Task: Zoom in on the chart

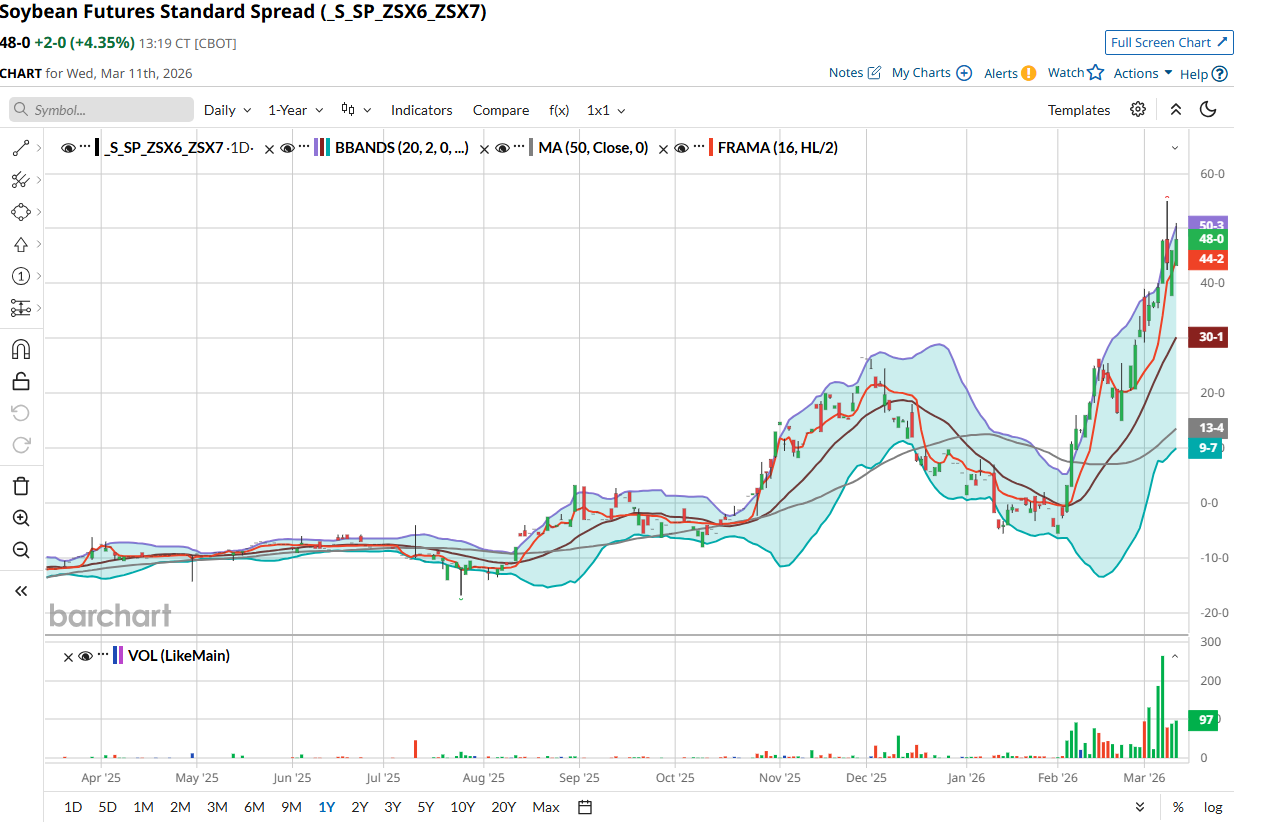Action: point(21,518)
